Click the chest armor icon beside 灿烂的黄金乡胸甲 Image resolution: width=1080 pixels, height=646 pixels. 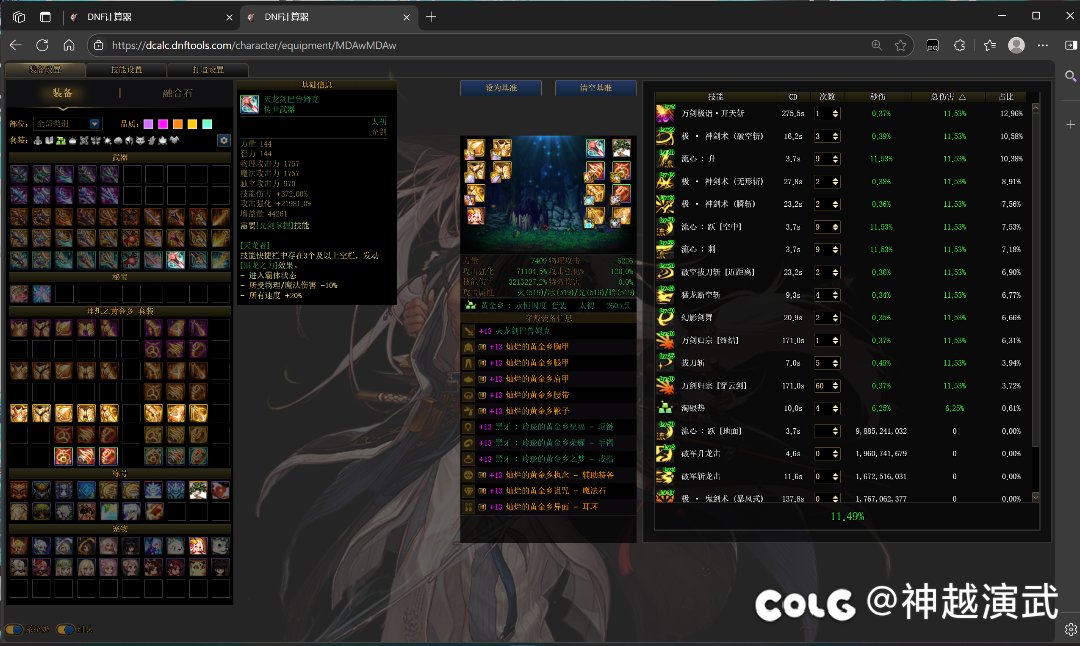(469, 347)
